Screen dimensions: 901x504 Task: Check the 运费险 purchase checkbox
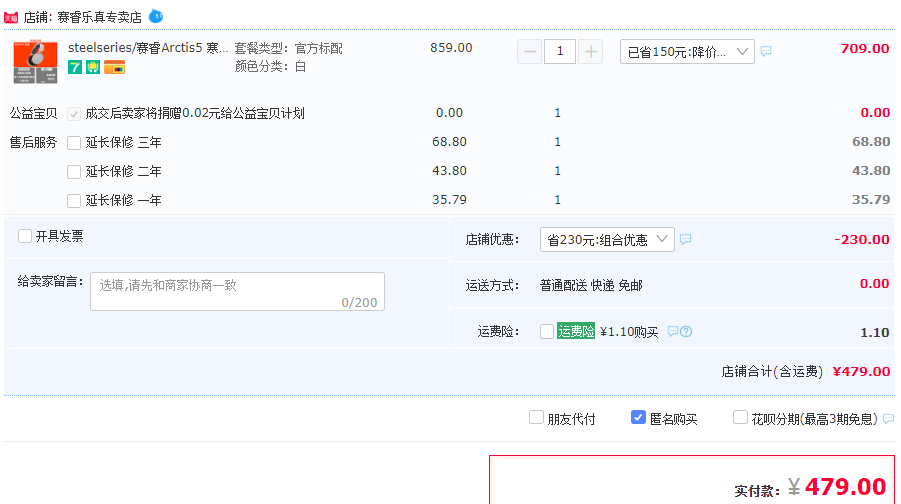click(547, 332)
